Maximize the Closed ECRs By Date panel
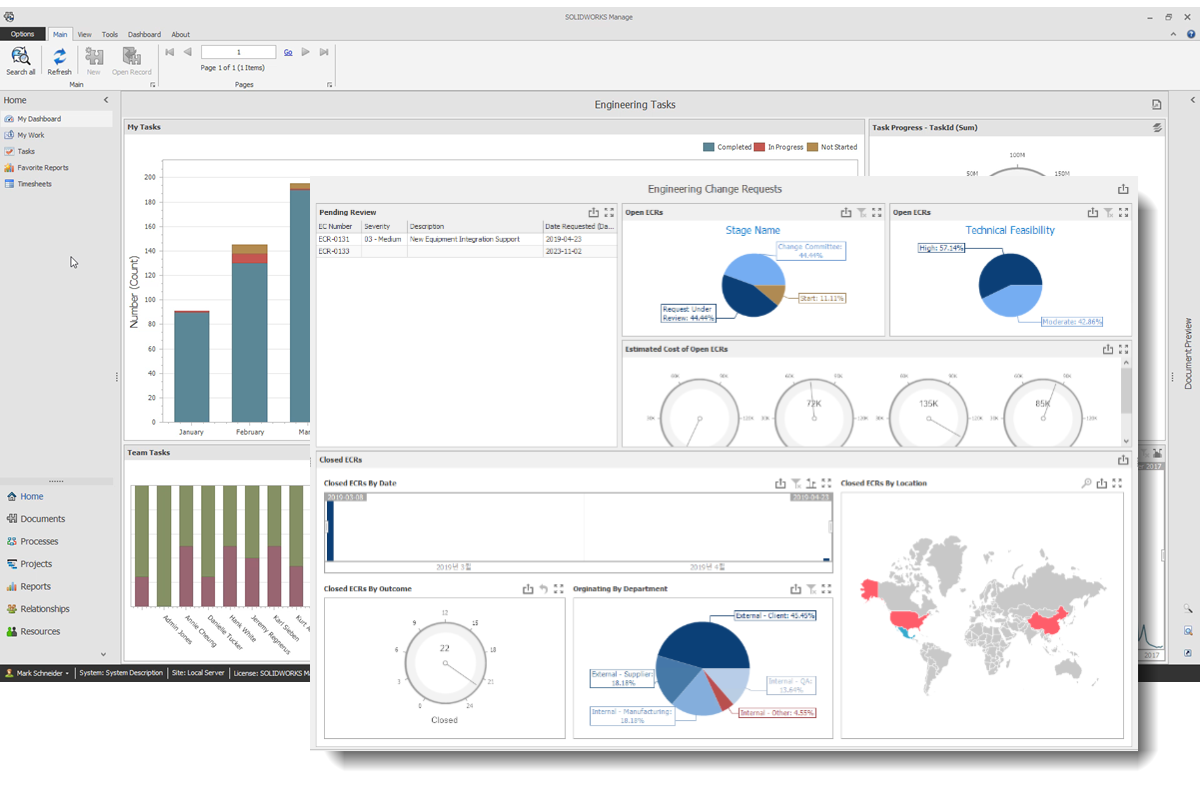1200x800 pixels. (x=826, y=483)
